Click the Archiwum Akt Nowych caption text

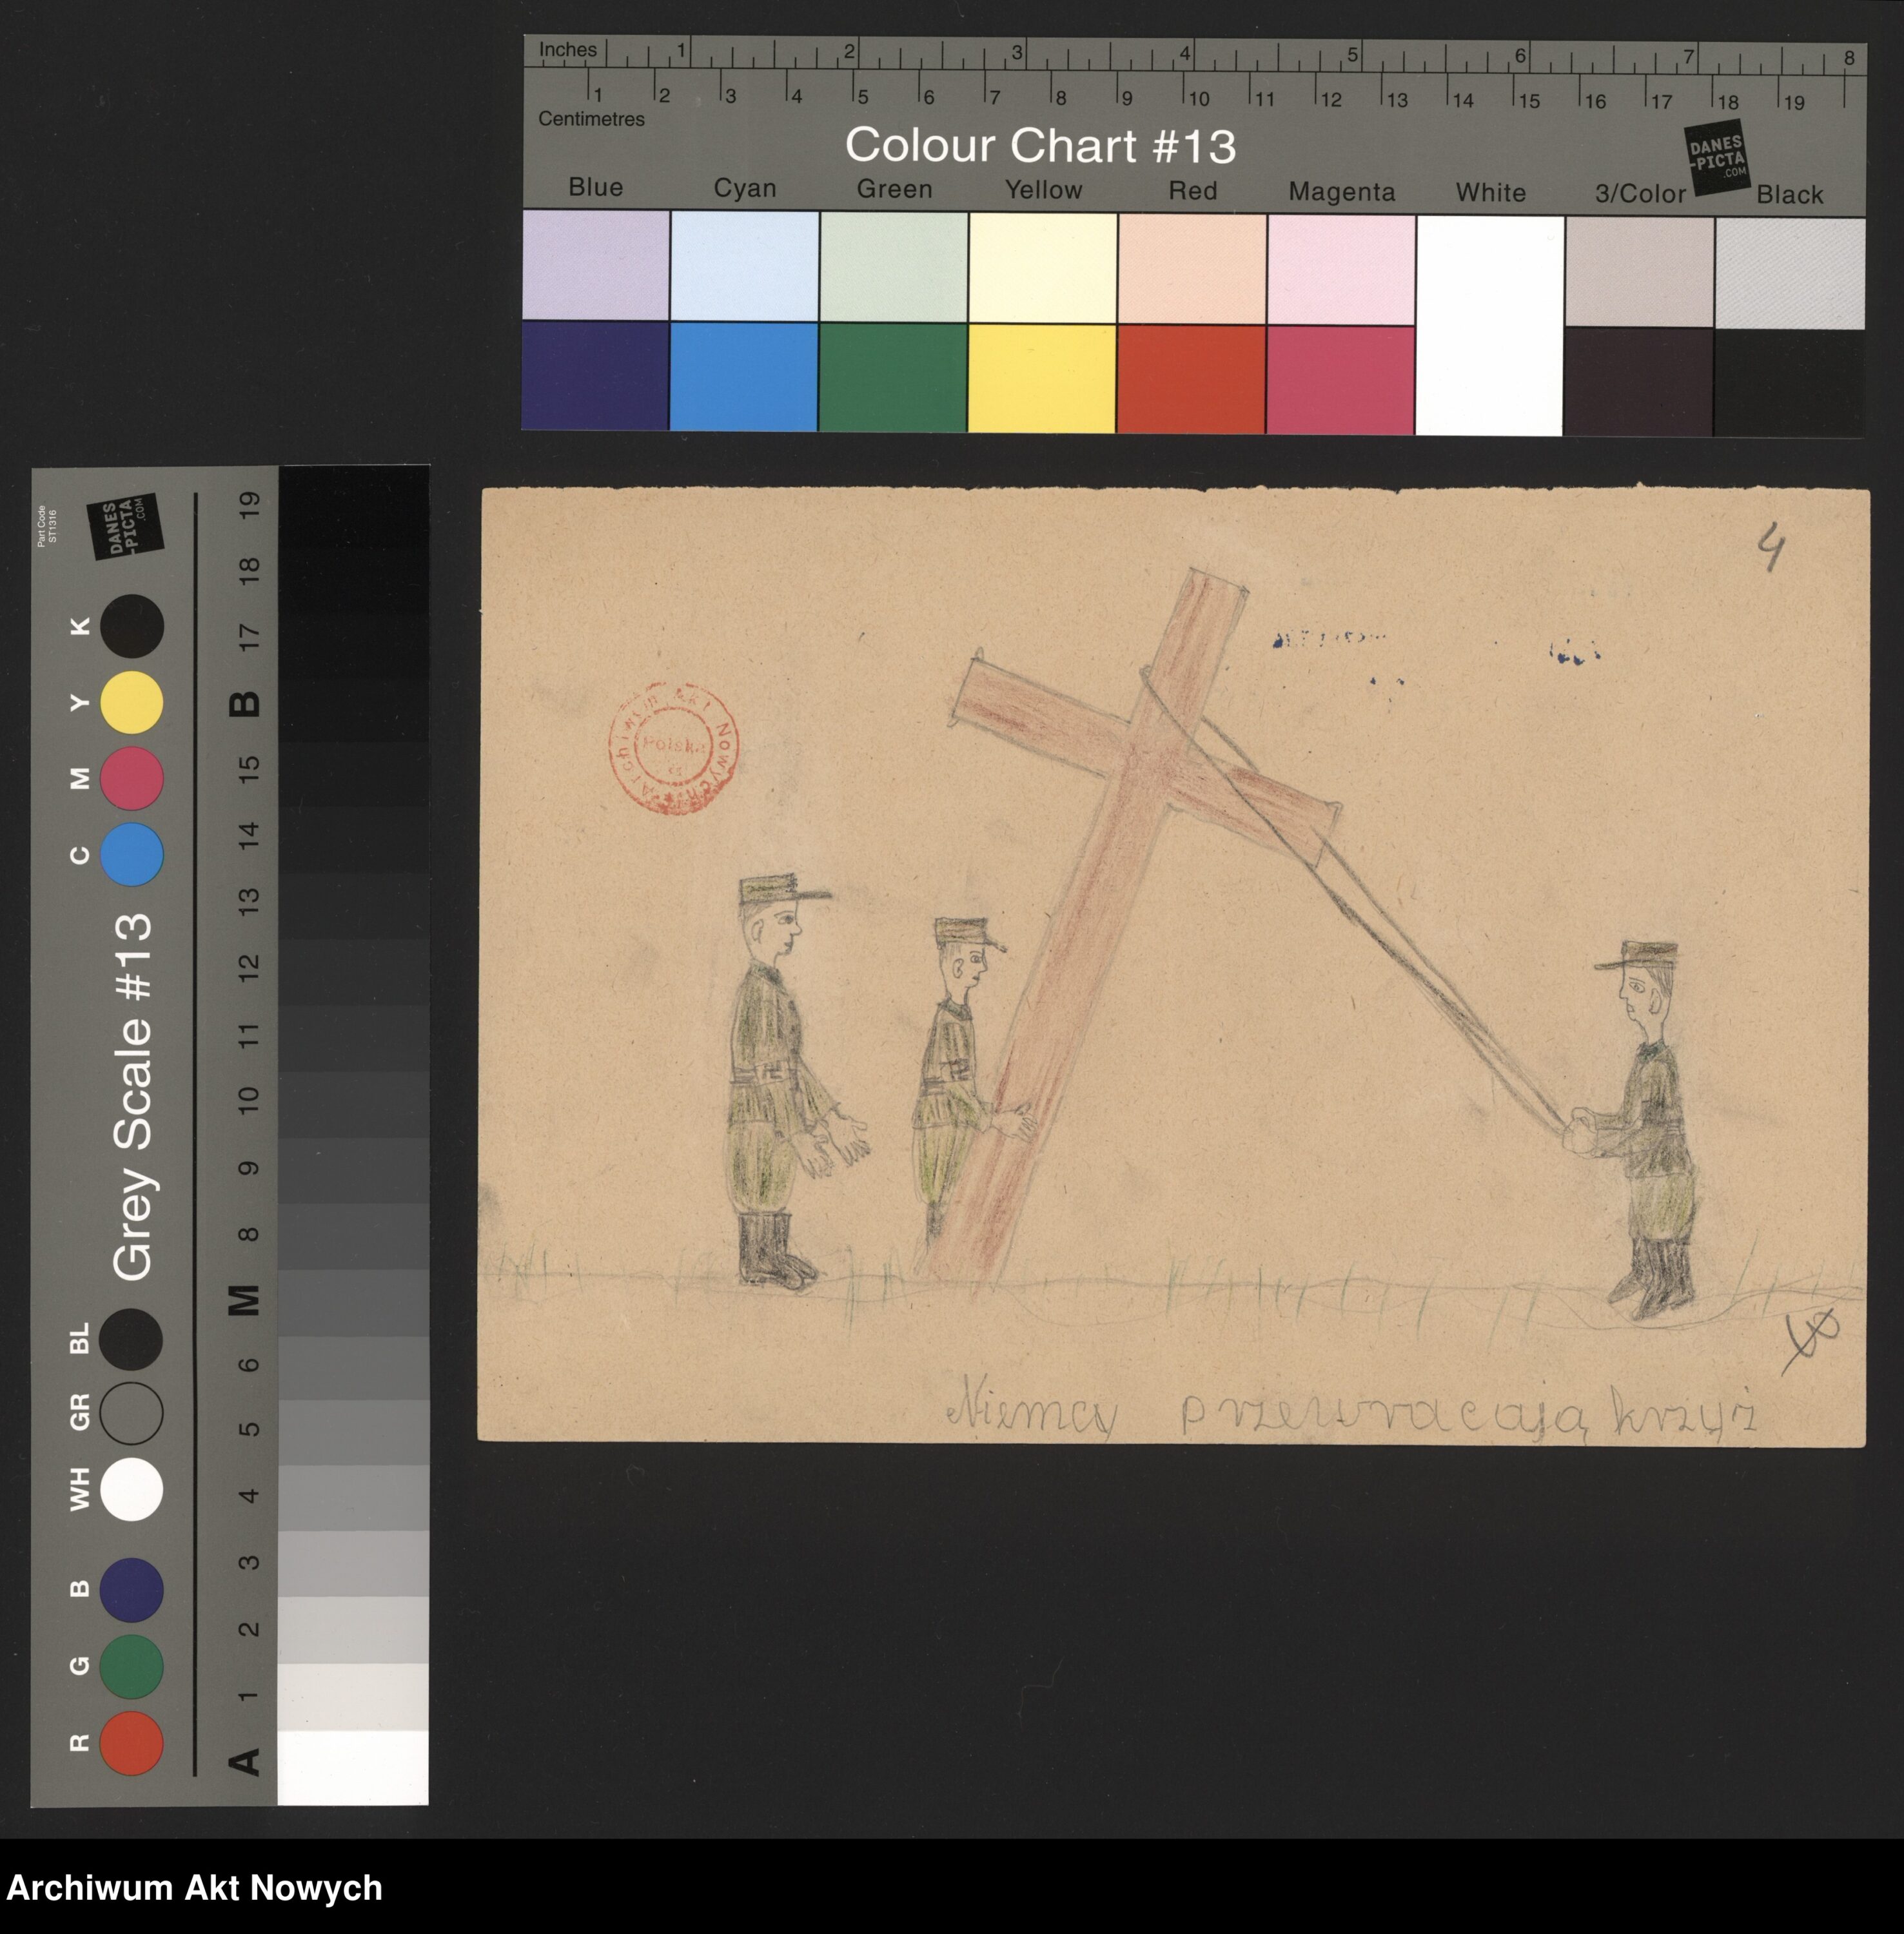(x=195, y=1887)
